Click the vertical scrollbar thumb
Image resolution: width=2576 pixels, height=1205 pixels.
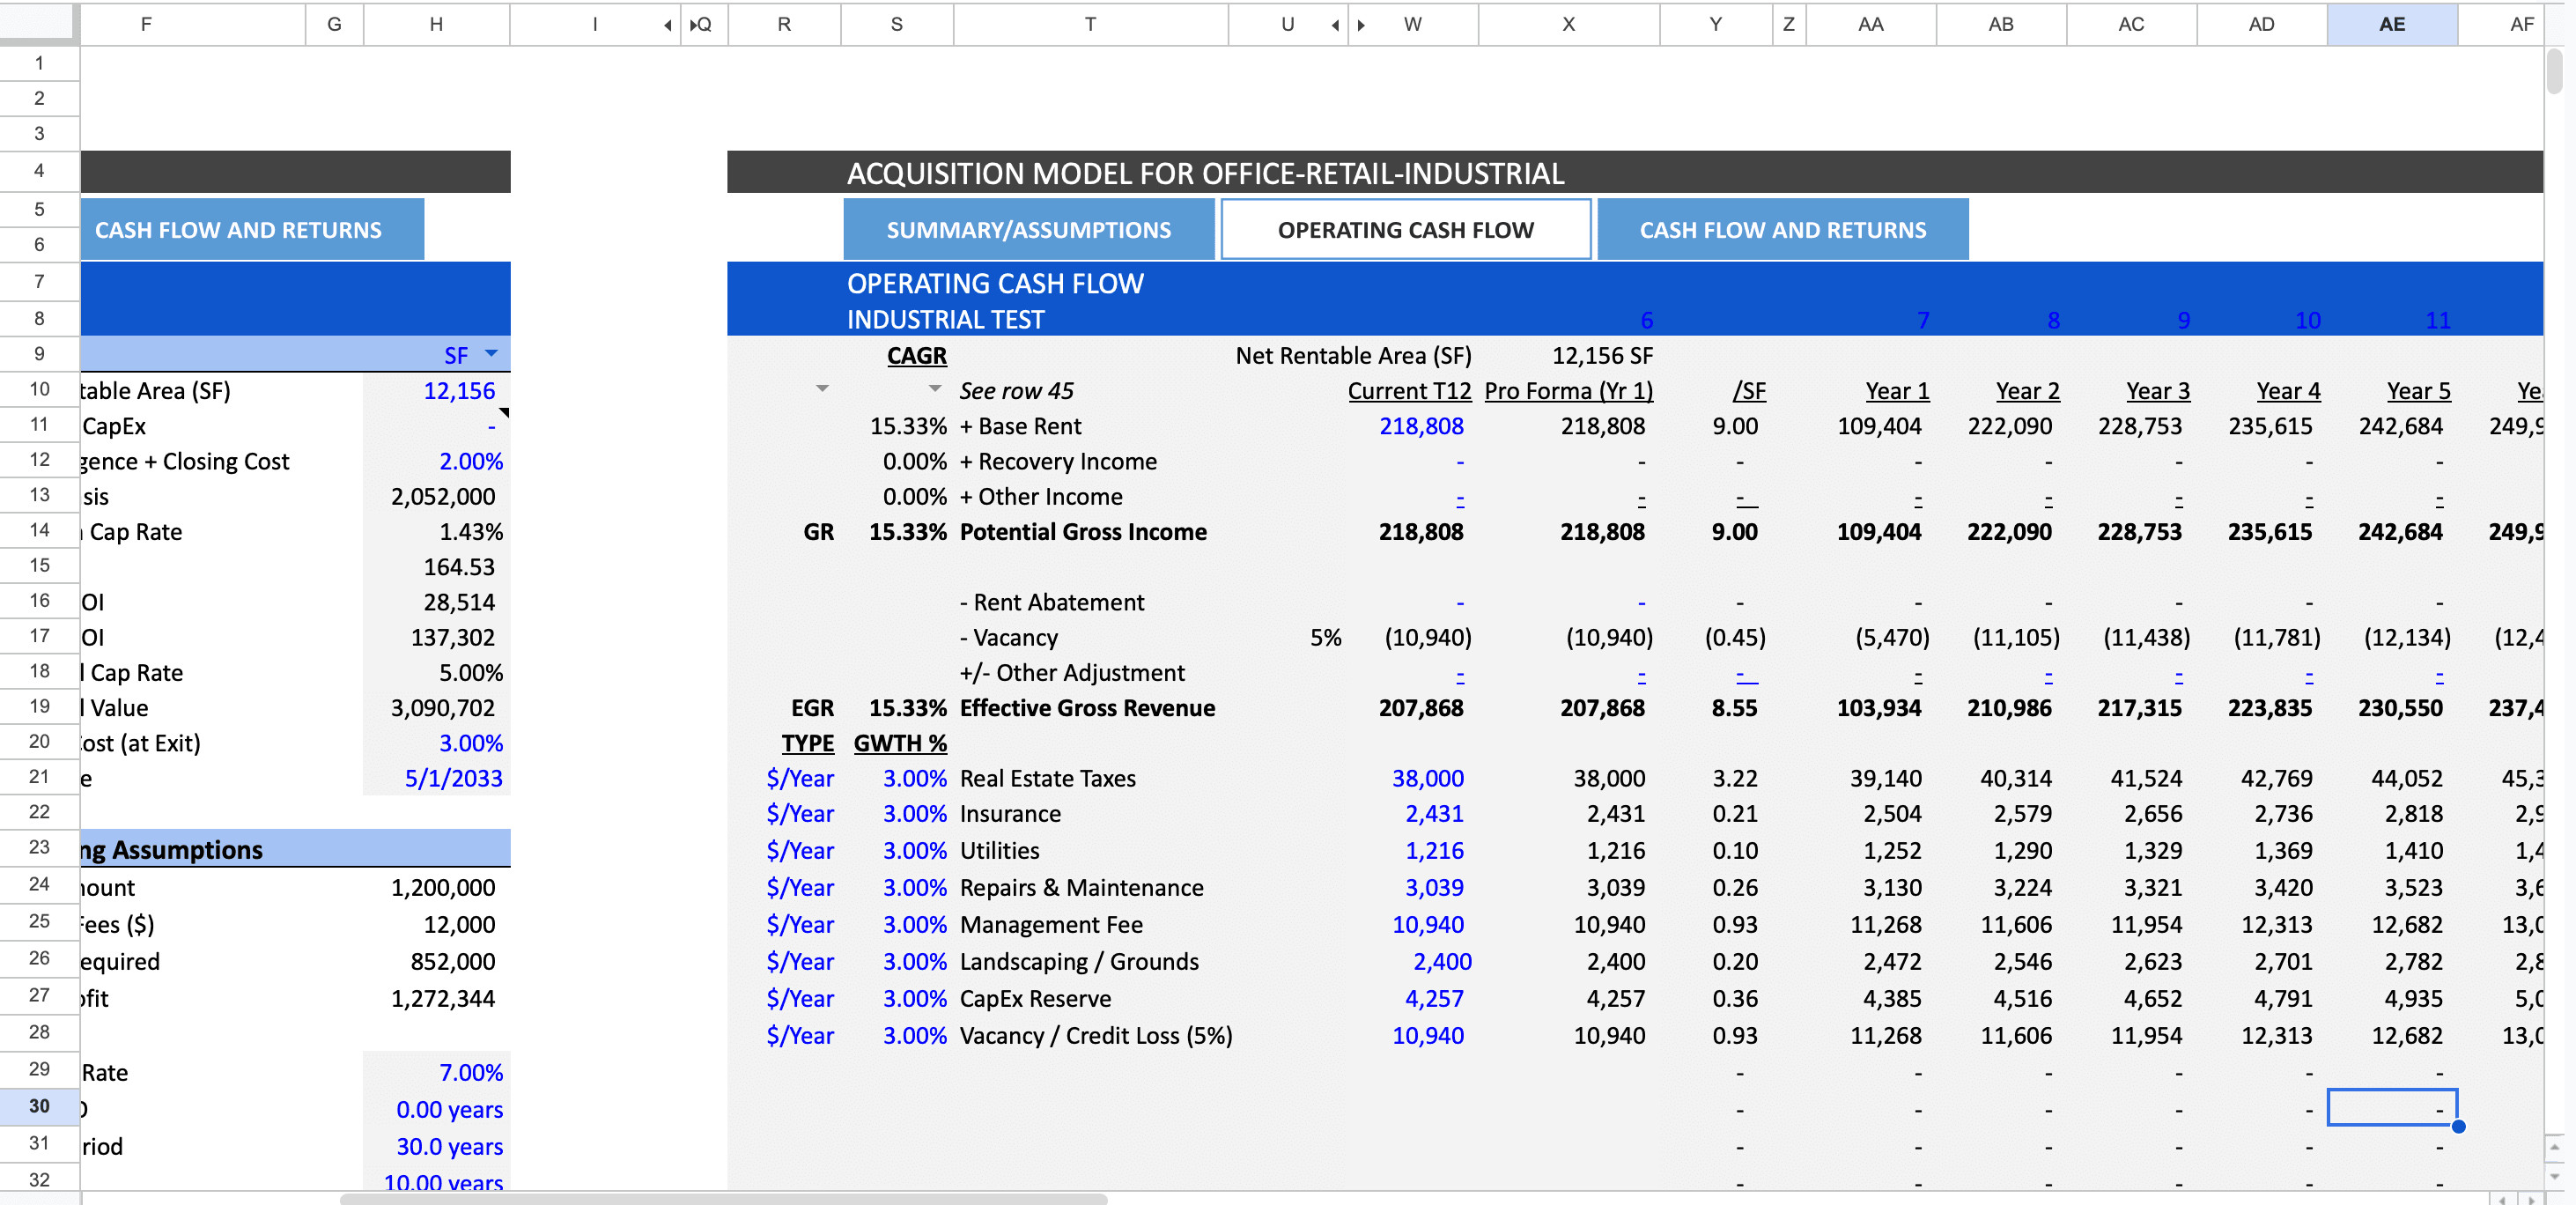[x=2554, y=71]
